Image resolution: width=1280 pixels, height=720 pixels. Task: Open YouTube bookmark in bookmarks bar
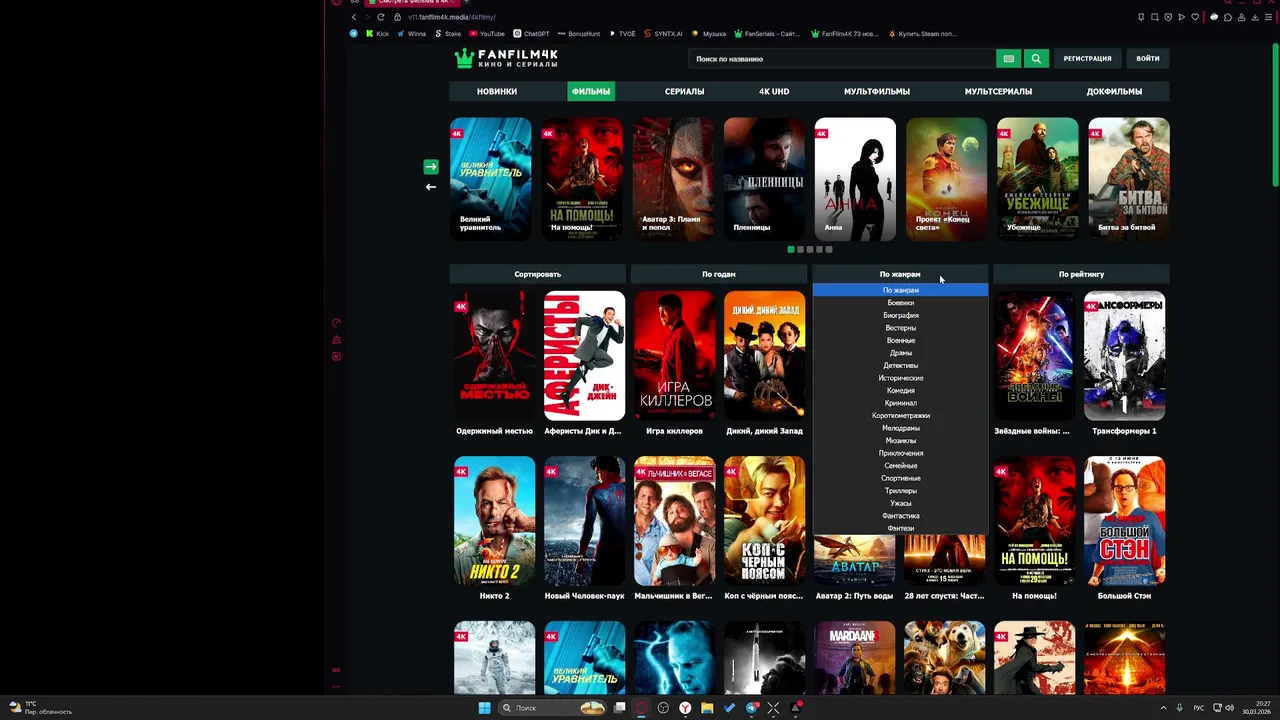[487, 34]
